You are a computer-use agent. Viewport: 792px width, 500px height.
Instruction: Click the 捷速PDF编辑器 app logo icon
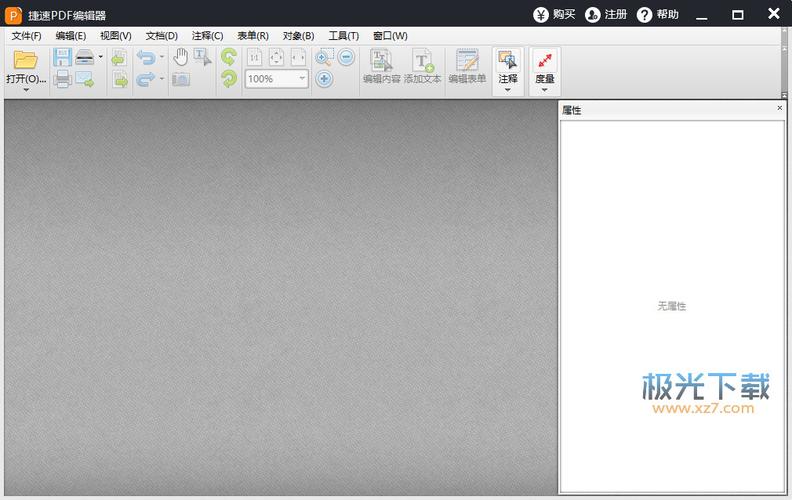14,15
